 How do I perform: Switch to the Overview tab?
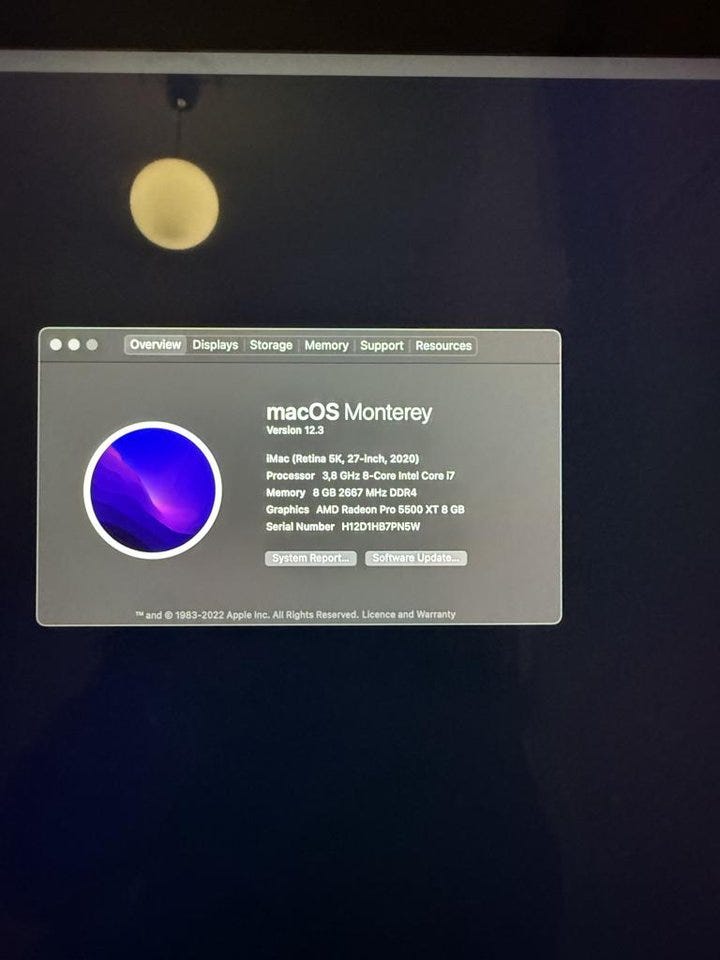(x=155, y=345)
